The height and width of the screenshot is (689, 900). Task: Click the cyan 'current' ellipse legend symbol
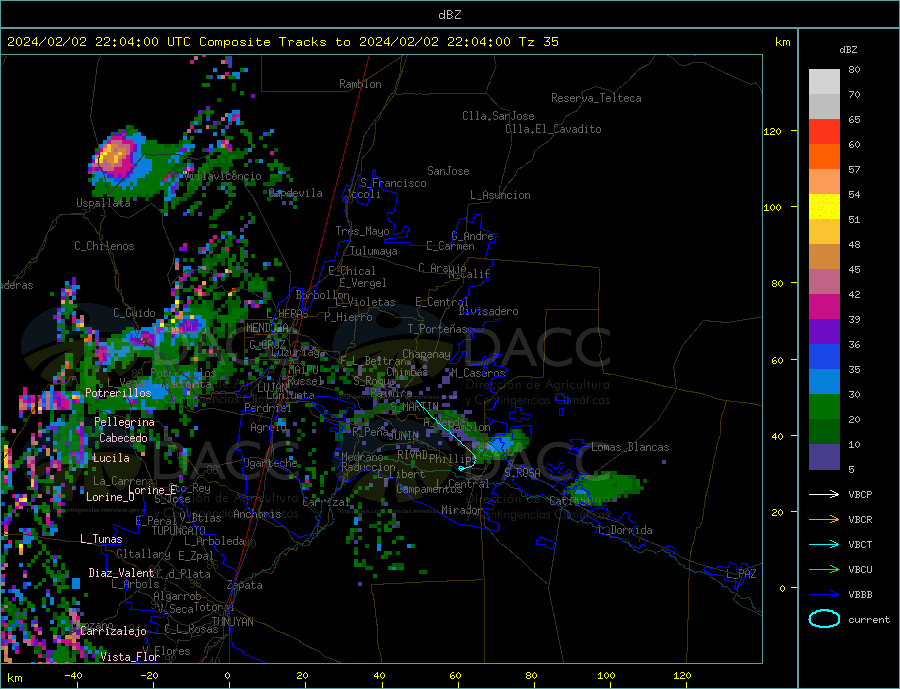(824, 619)
